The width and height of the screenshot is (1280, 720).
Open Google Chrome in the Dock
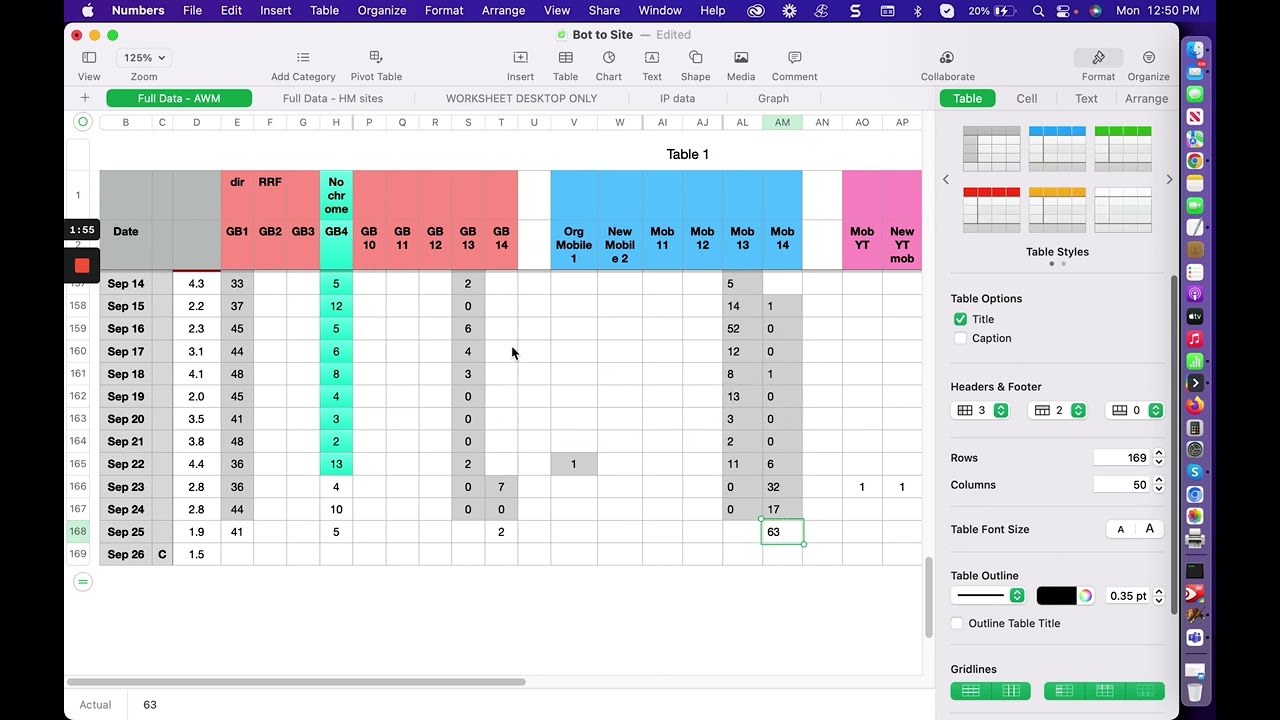1195,161
